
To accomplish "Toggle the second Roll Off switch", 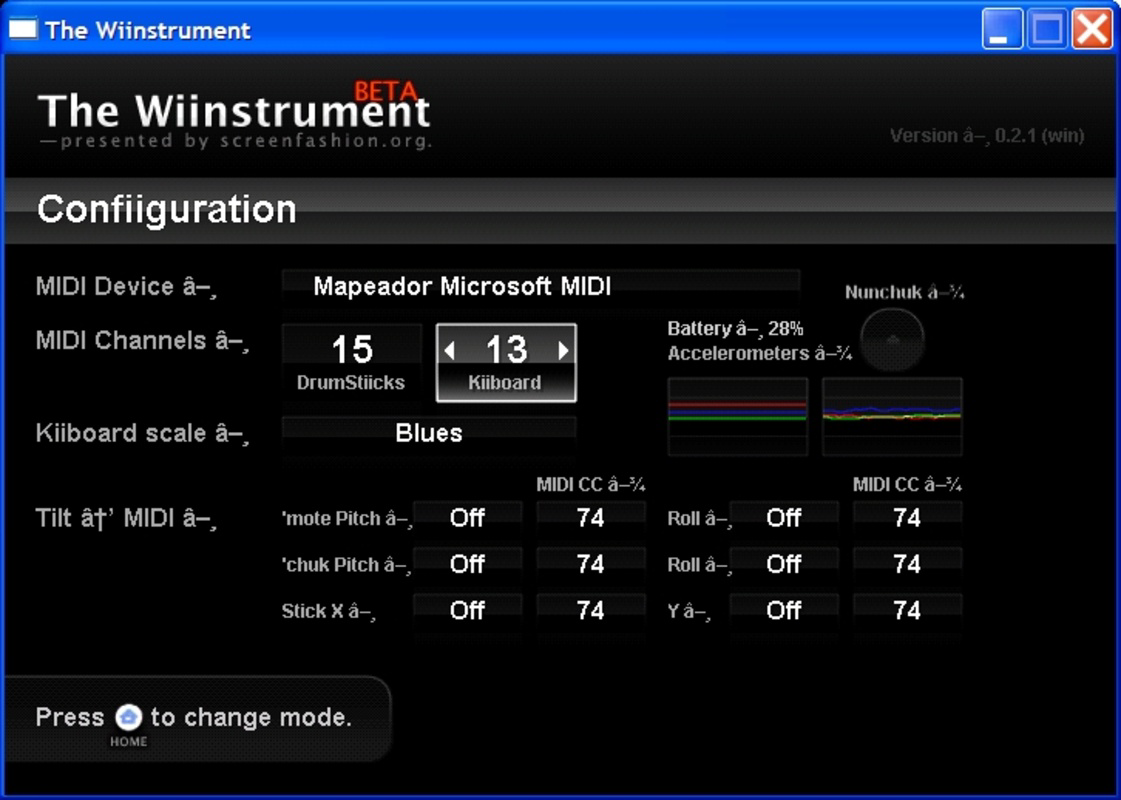I will click(784, 564).
